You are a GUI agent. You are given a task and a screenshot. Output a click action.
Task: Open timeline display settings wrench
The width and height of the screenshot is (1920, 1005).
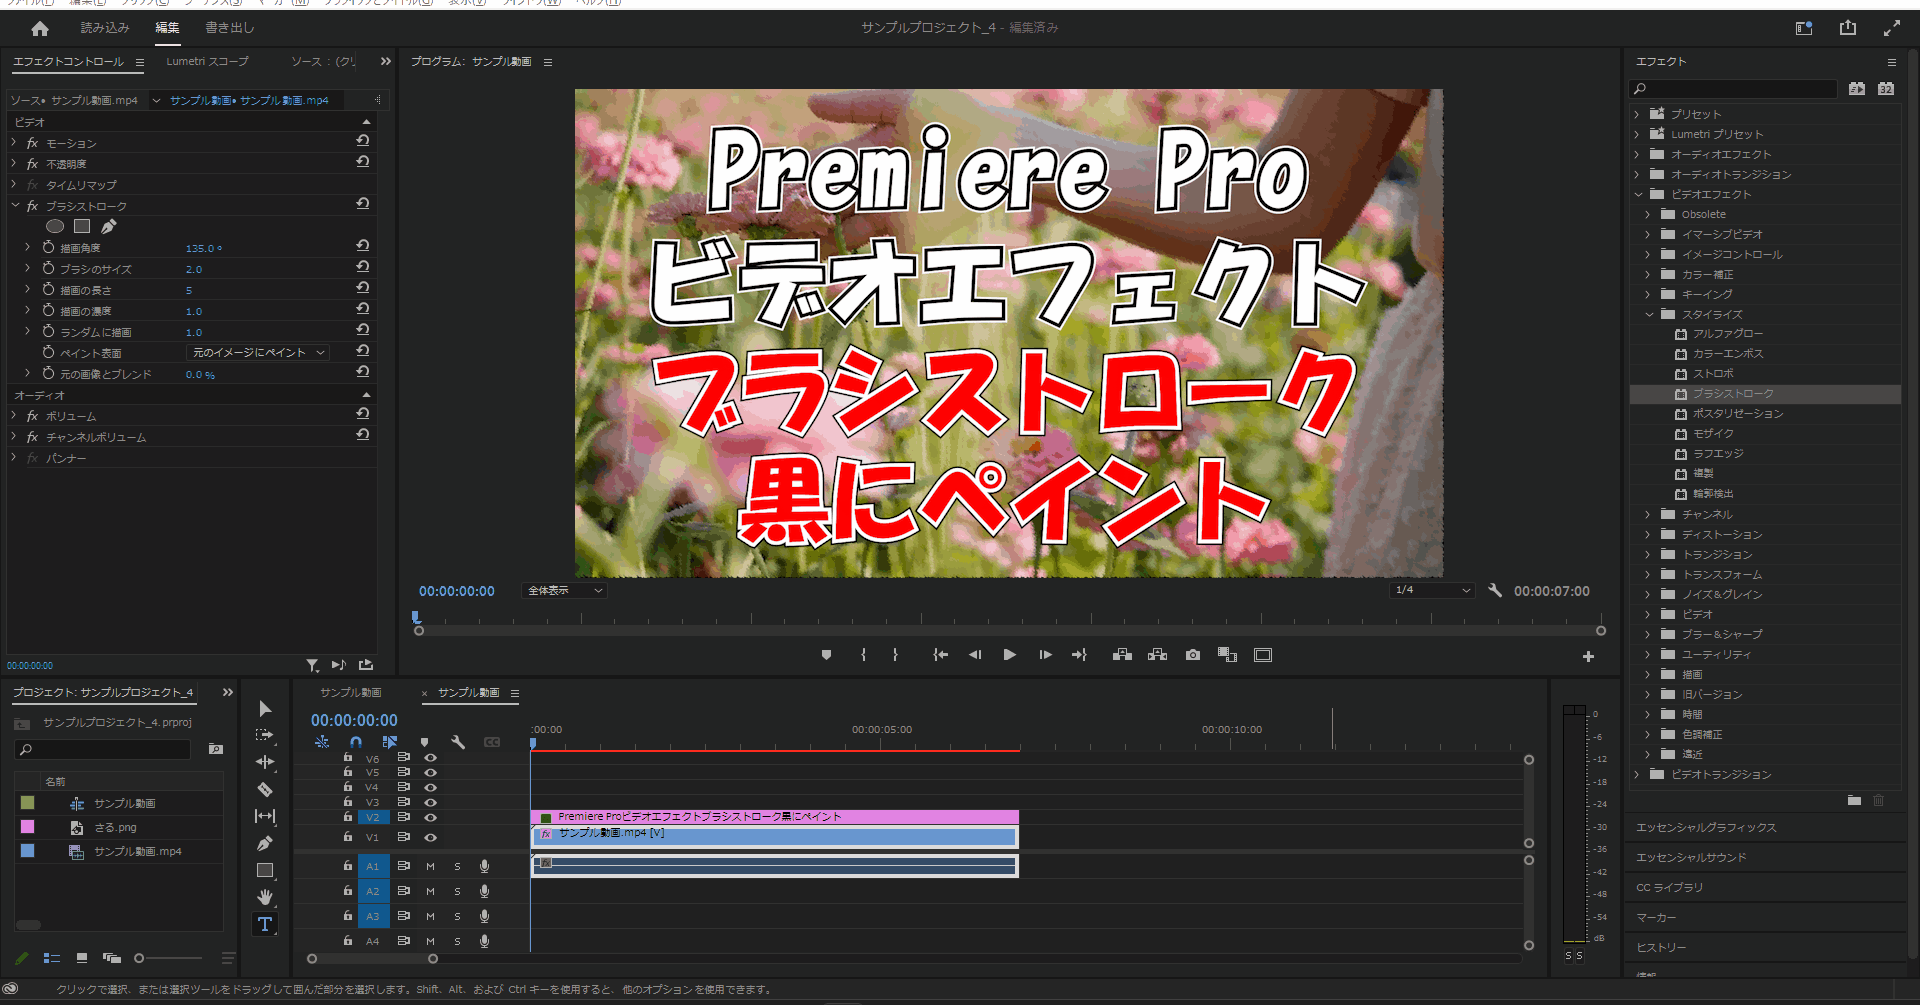tap(458, 742)
